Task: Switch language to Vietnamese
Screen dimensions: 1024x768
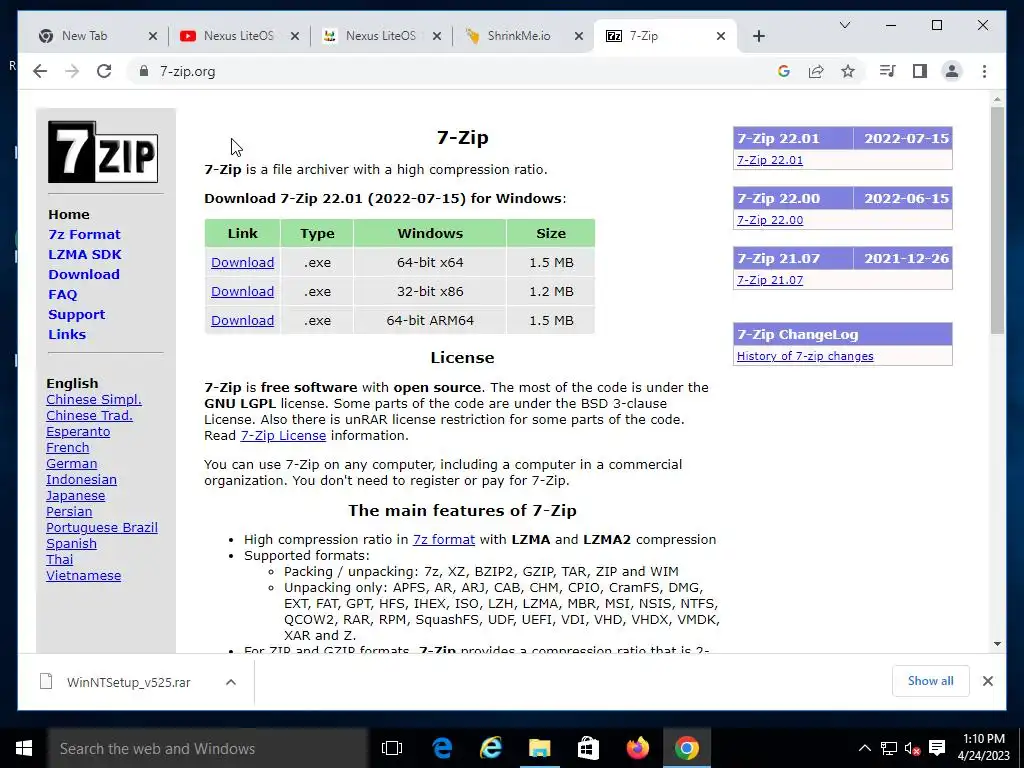Action: tap(84, 575)
